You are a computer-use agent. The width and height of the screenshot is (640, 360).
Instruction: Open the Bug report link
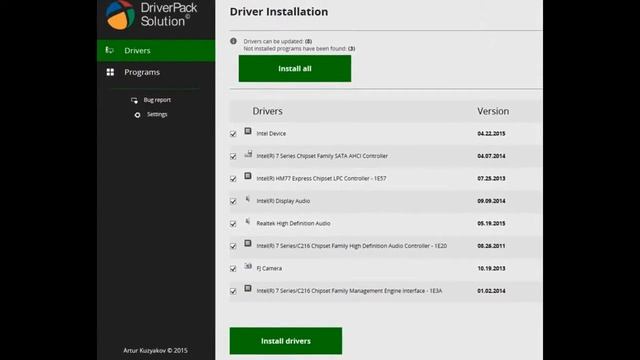point(157,100)
